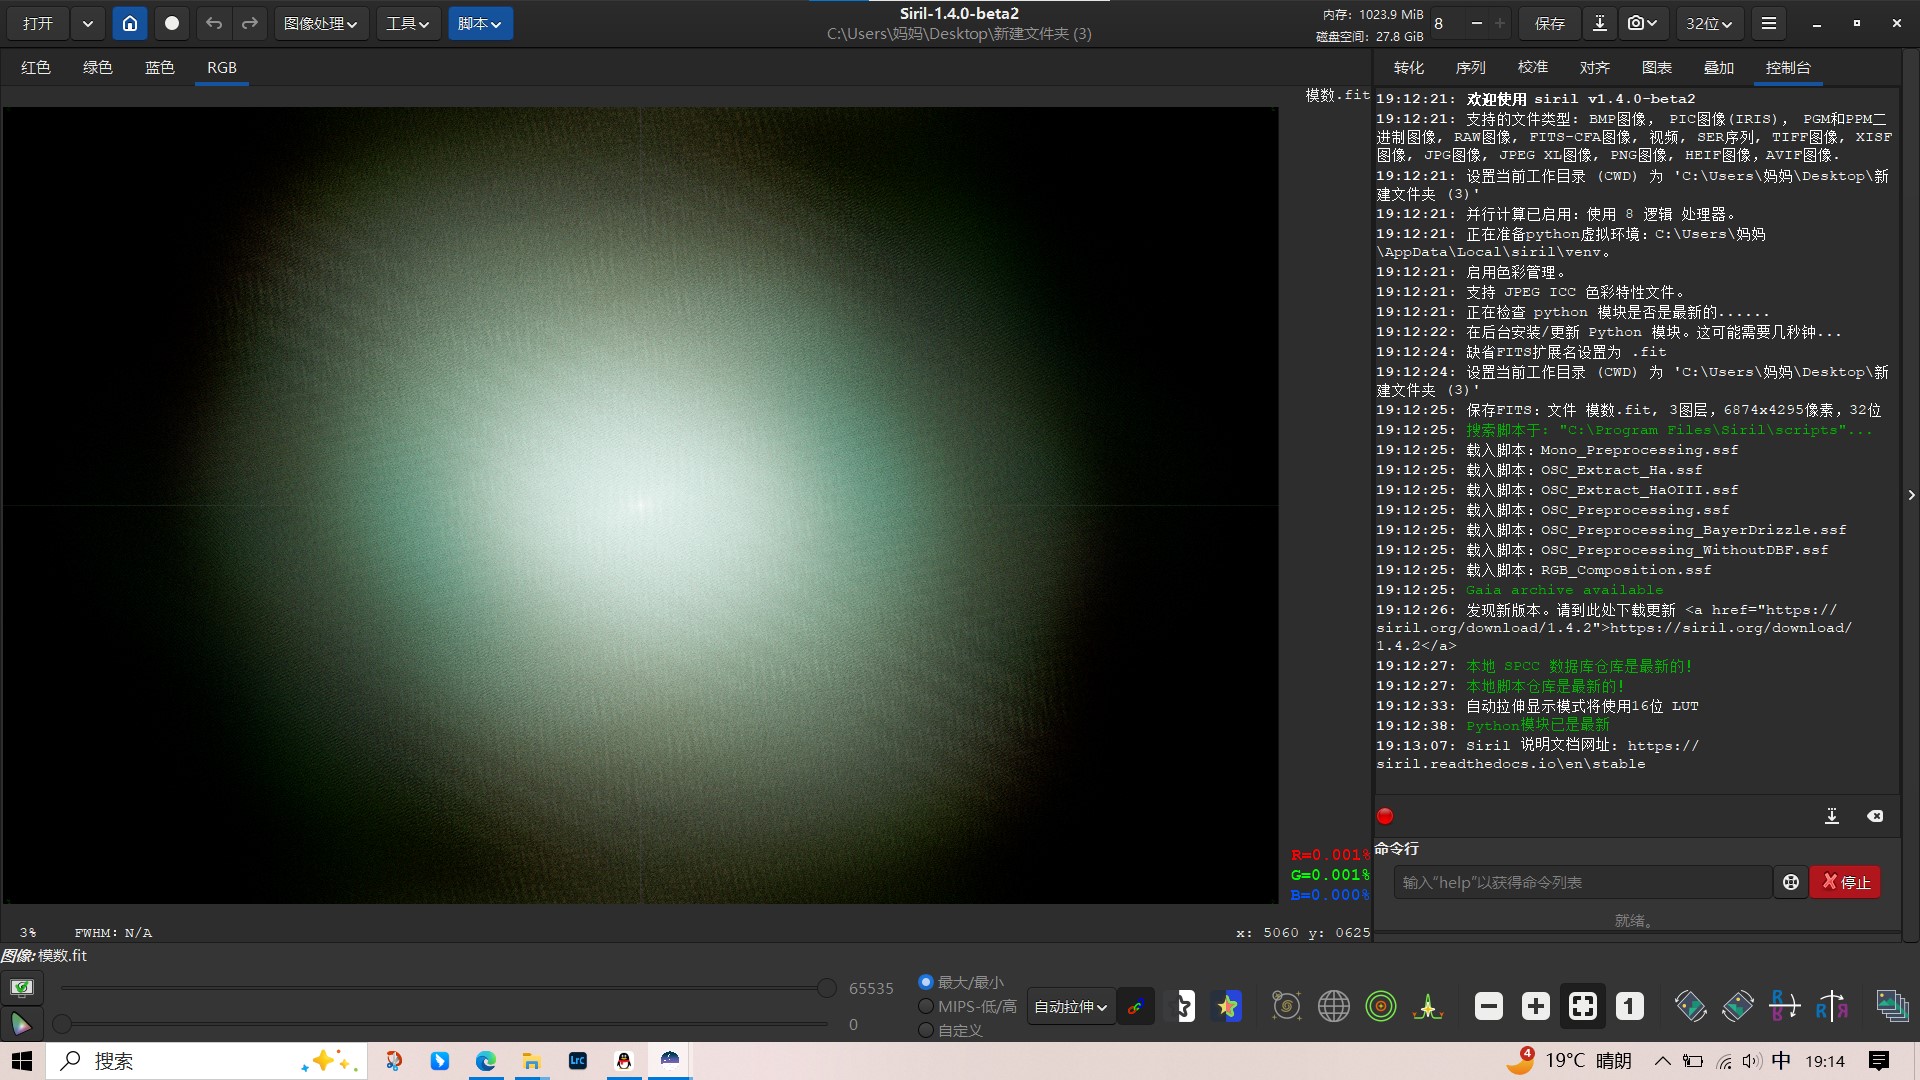Open the 自动拉伸 display mode dropdown
The width and height of the screenshot is (1920, 1080).
click(x=1070, y=1007)
